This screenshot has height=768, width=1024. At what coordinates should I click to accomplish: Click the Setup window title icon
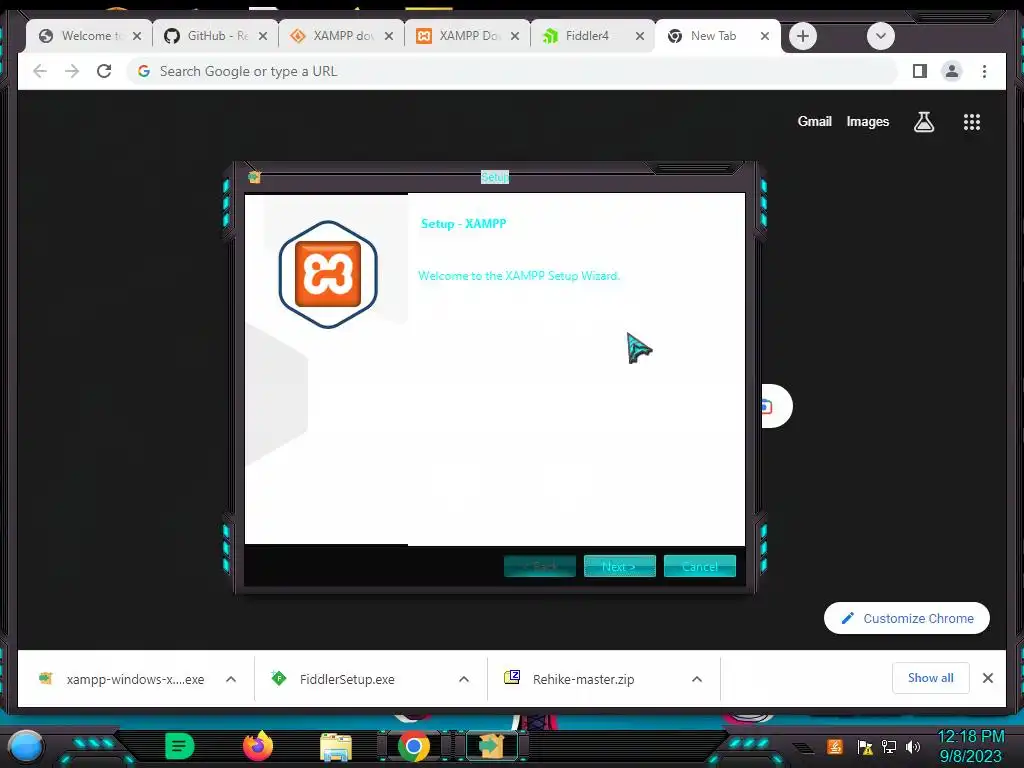(254, 177)
